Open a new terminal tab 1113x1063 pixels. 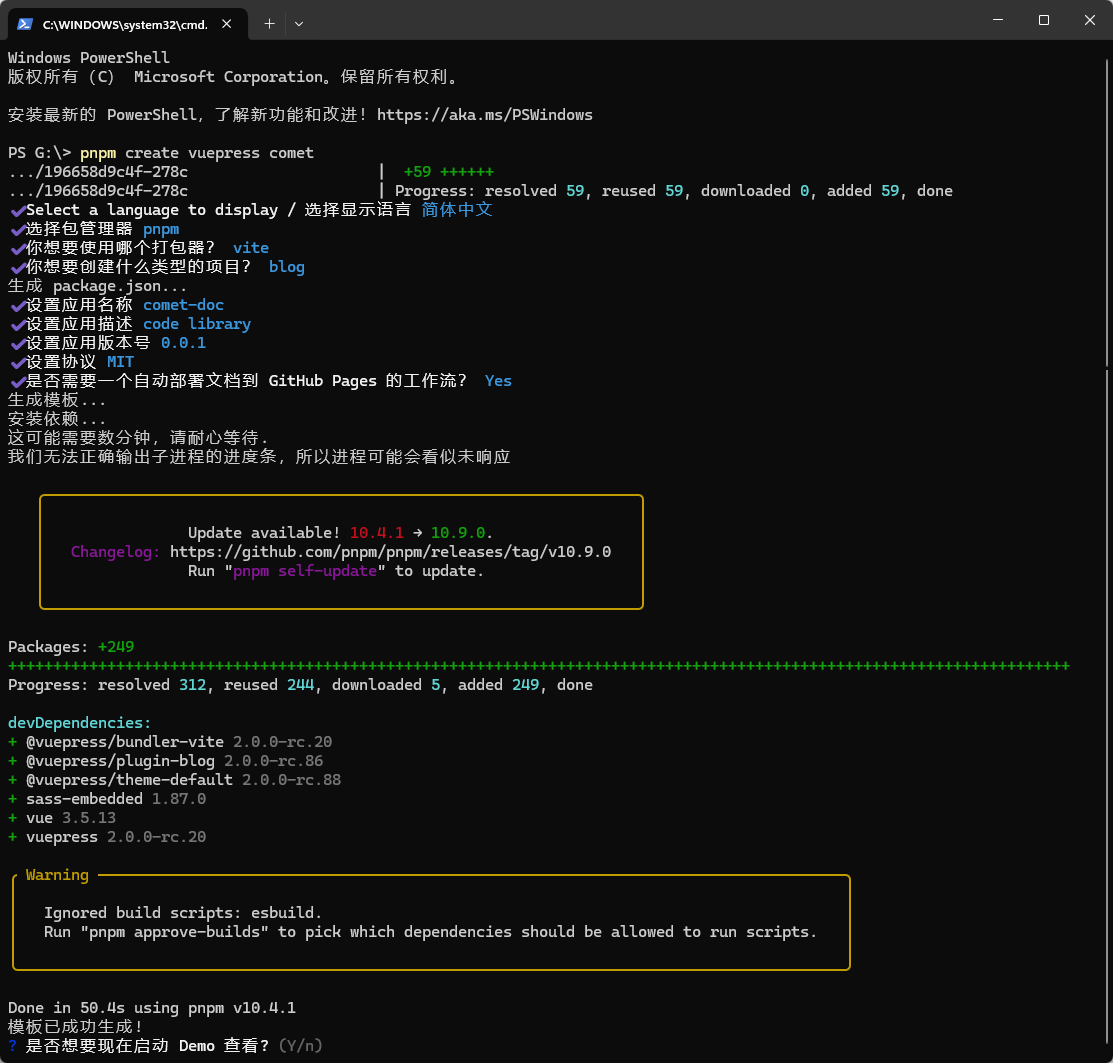269,24
